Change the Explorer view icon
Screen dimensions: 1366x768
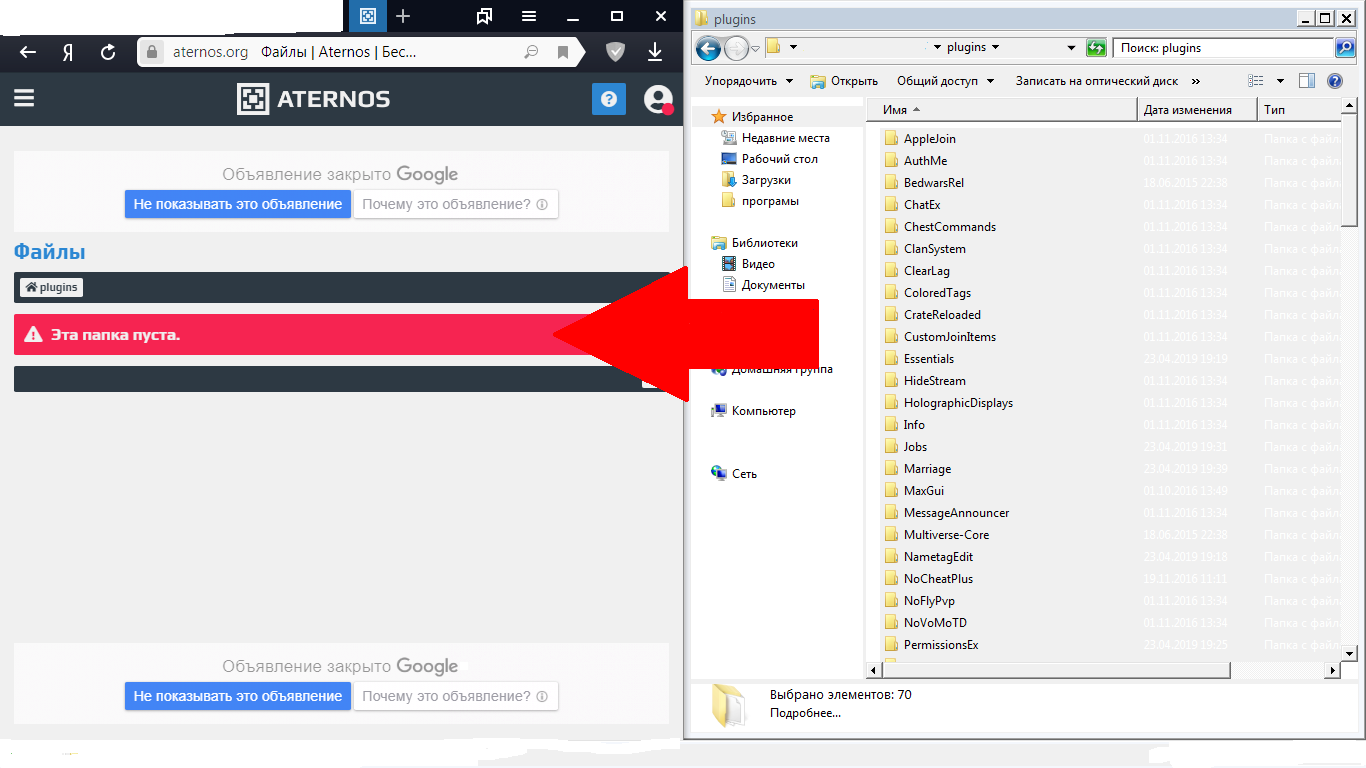point(1256,81)
